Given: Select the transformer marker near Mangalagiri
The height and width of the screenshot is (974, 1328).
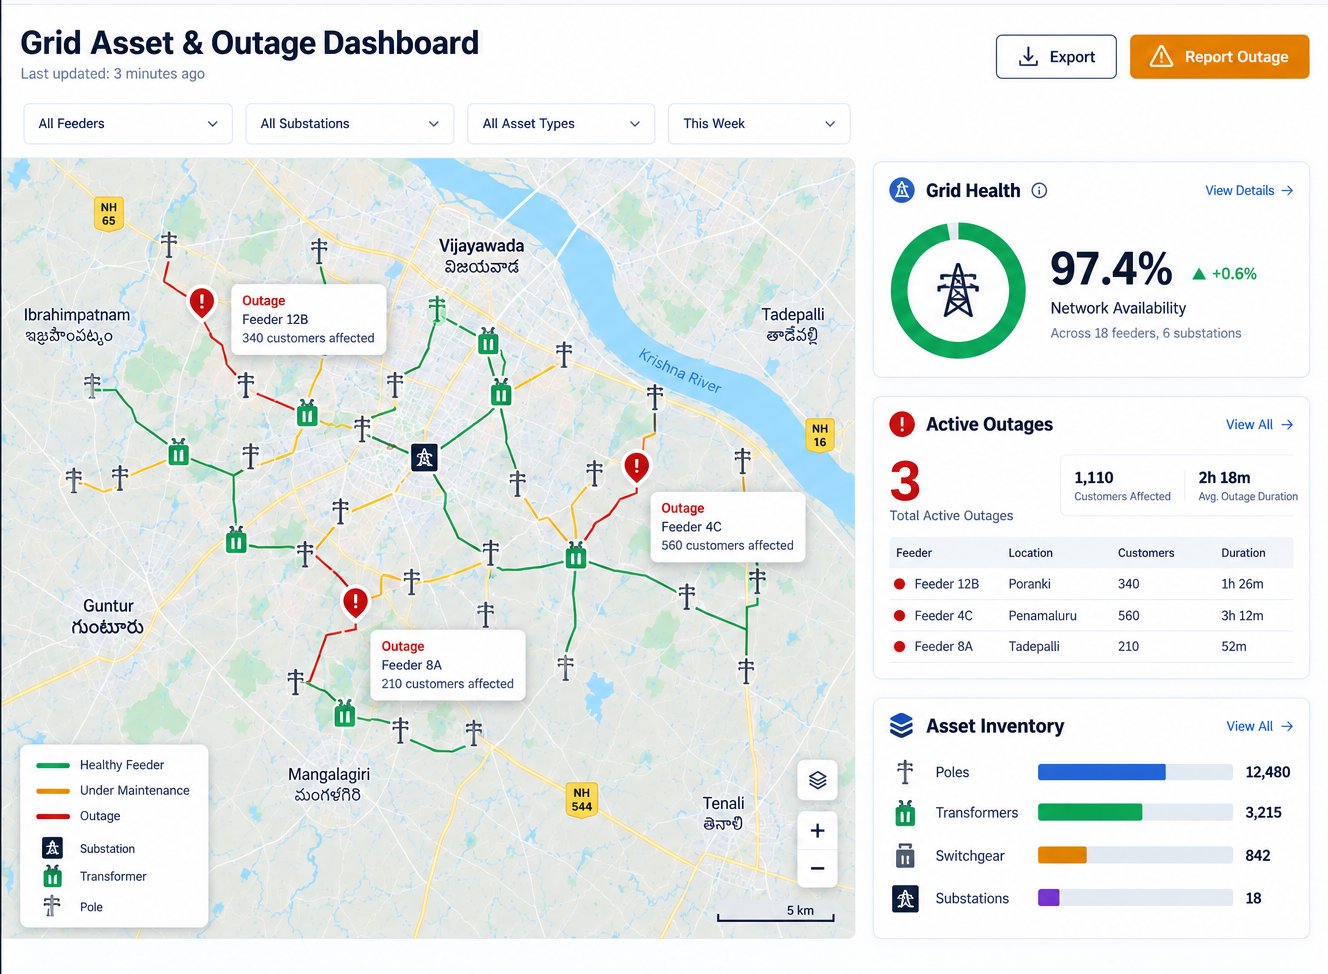Looking at the screenshot, I should click(x=345, y=714).
